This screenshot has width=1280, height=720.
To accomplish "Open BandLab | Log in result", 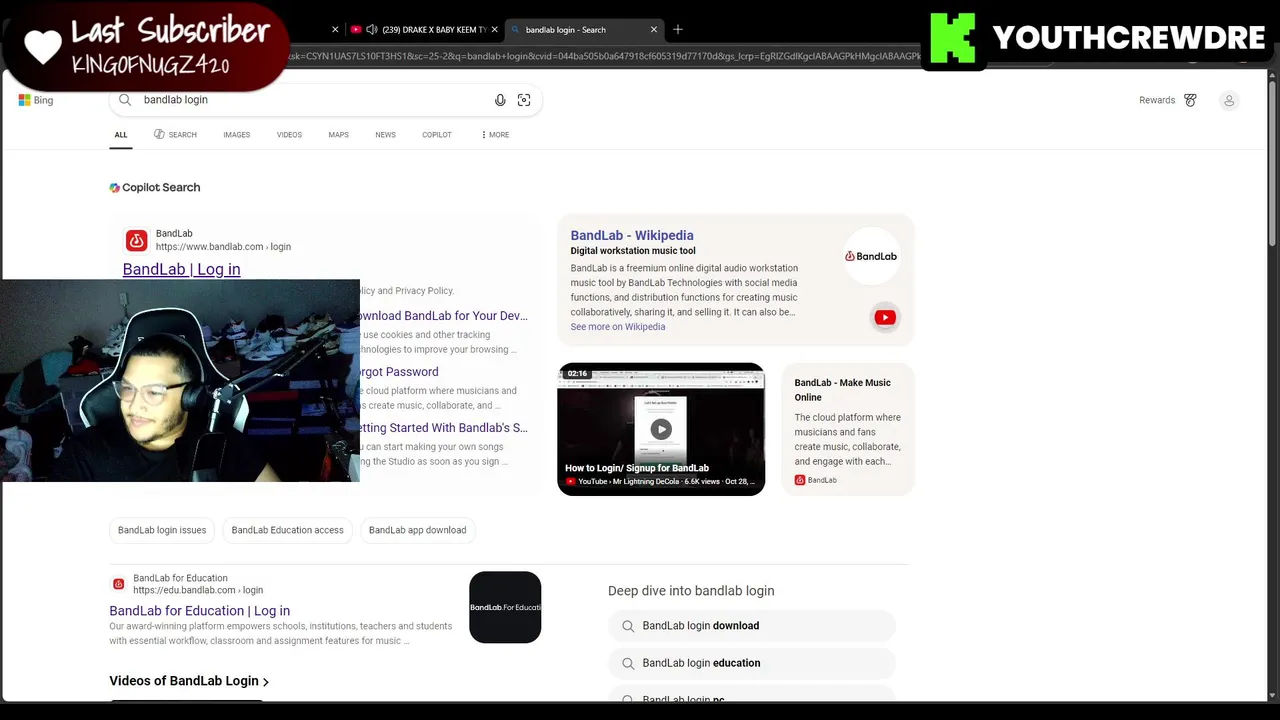I will coord(181,269).
